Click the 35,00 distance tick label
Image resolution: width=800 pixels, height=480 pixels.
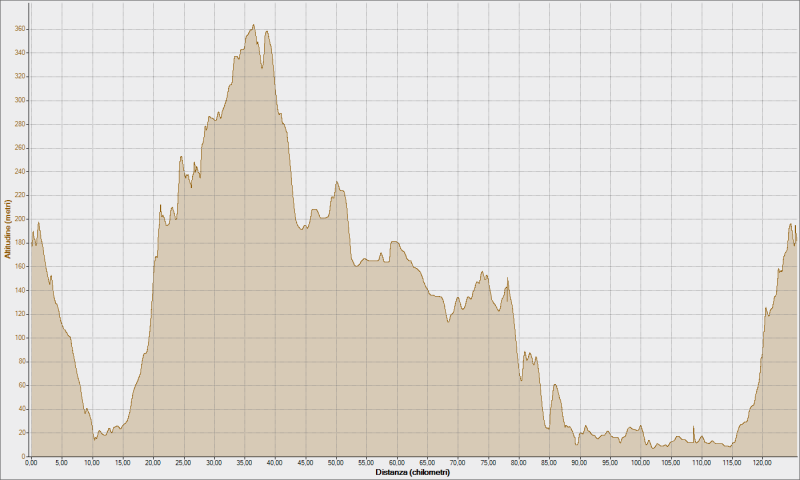244,463
